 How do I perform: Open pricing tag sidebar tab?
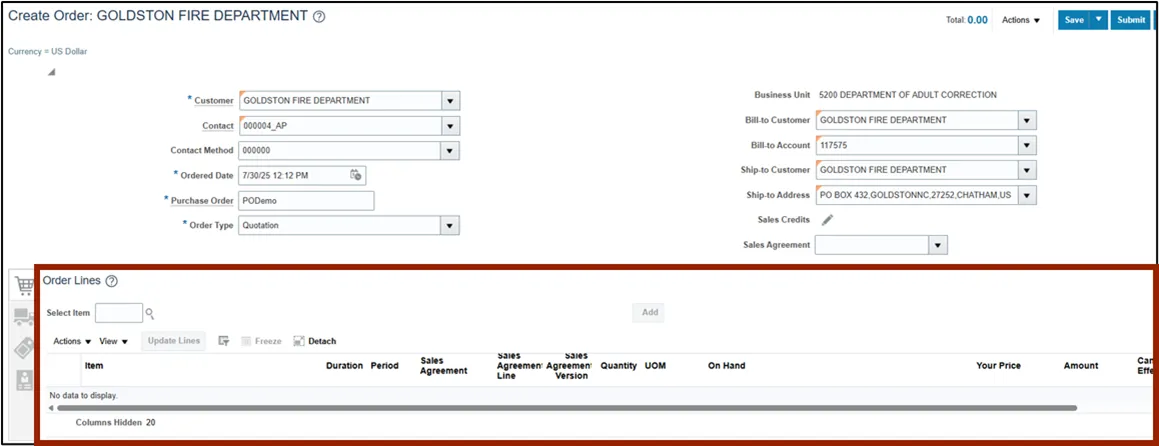[x=24, y=348]
